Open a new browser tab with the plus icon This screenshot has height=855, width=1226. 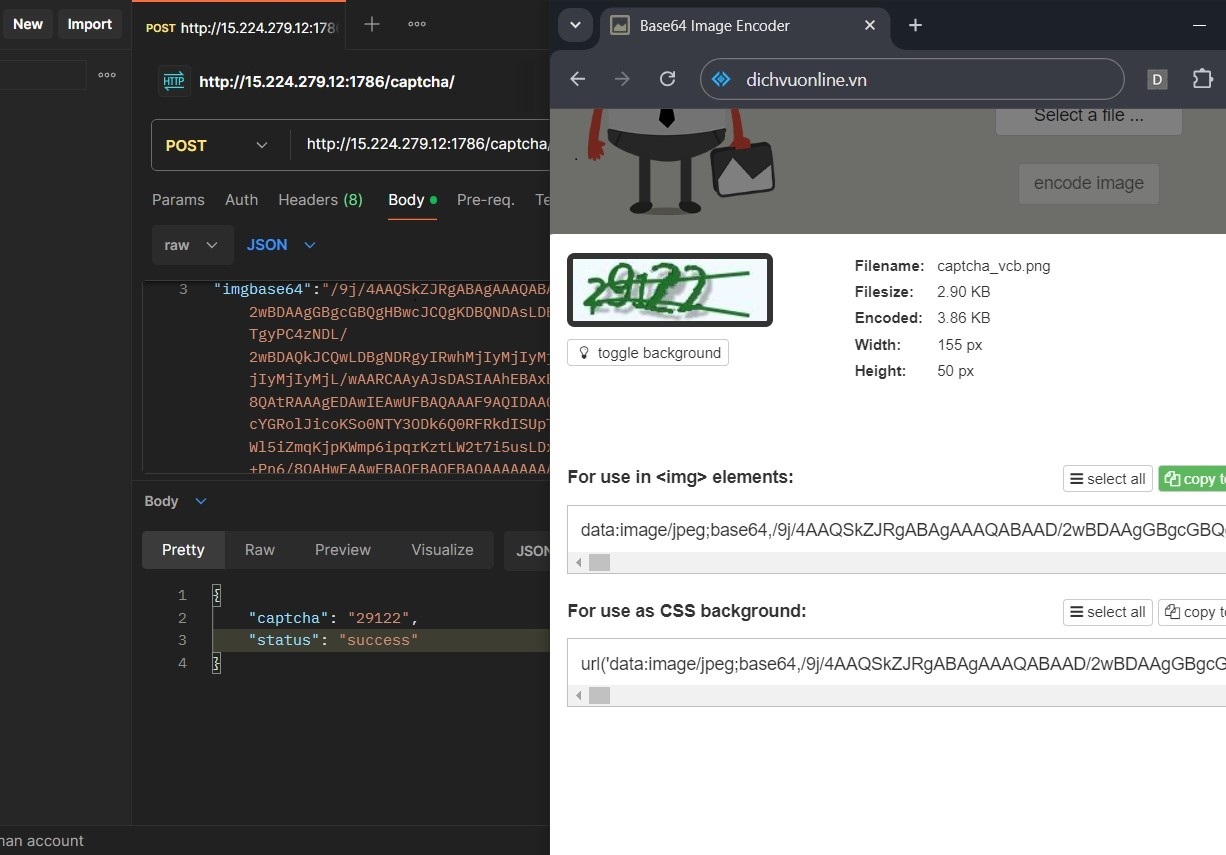[915, 26]
